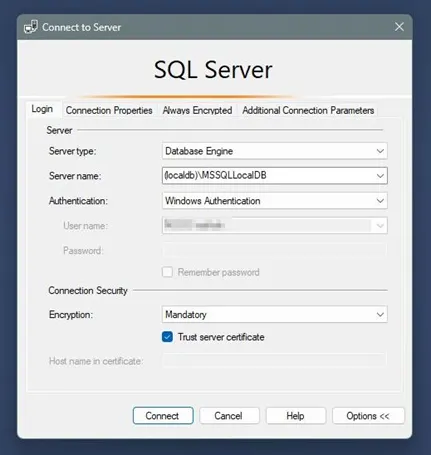Image resolution: width=431 pixels, height=455 pixels.
Task: Switch to the Login tab
Action: (42, 109)
